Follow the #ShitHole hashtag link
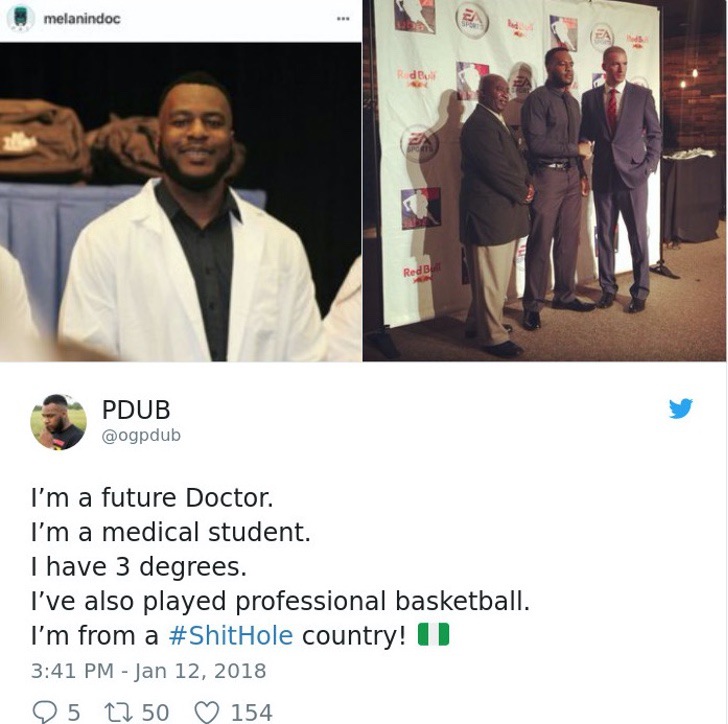728x724 pixels. coord(231,635)
